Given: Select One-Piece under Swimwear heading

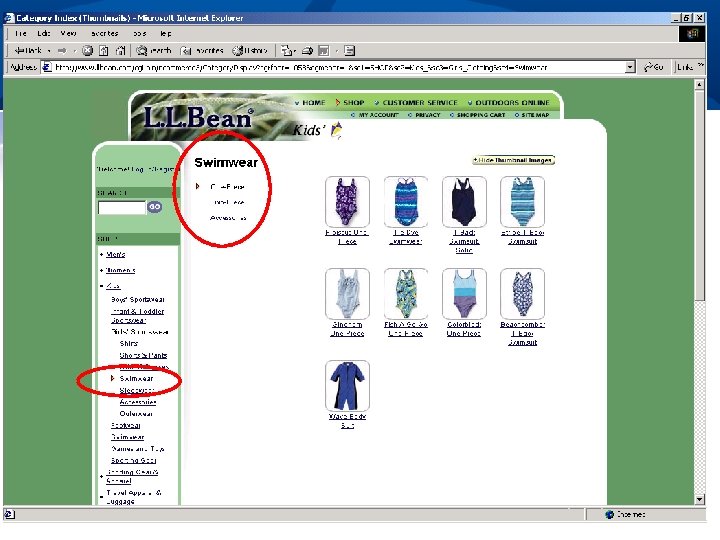Looking at the screenshot, I should [227, 187].
